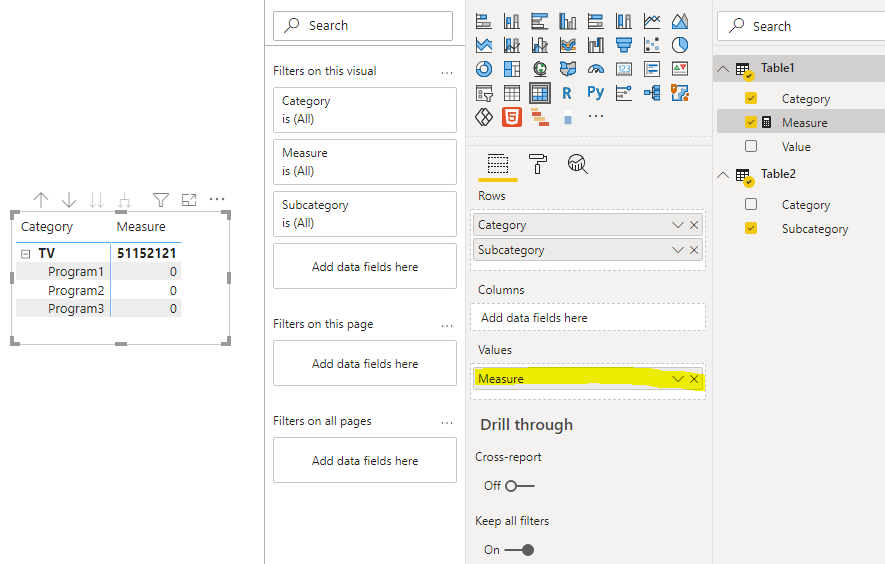Choose the Donut chart visual

pyautogui.click(x=484, y=69)
